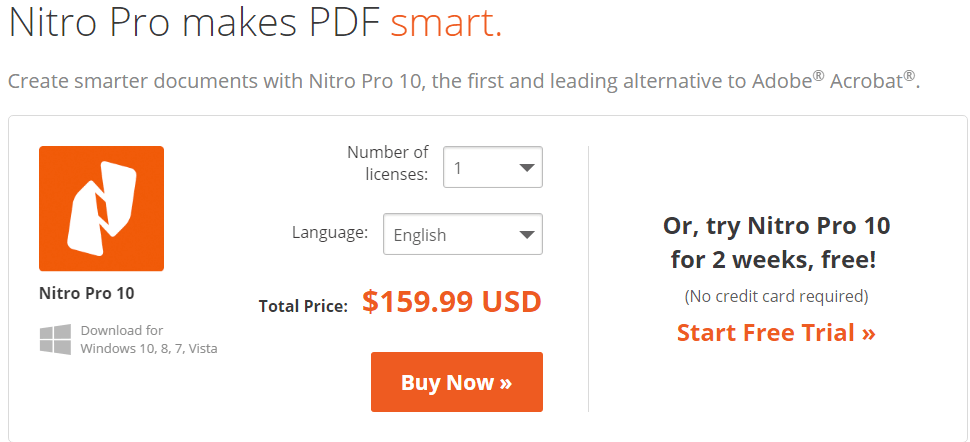Click the Language field label
This screenshot has width=970, height=442.
(x=330, y=233)
